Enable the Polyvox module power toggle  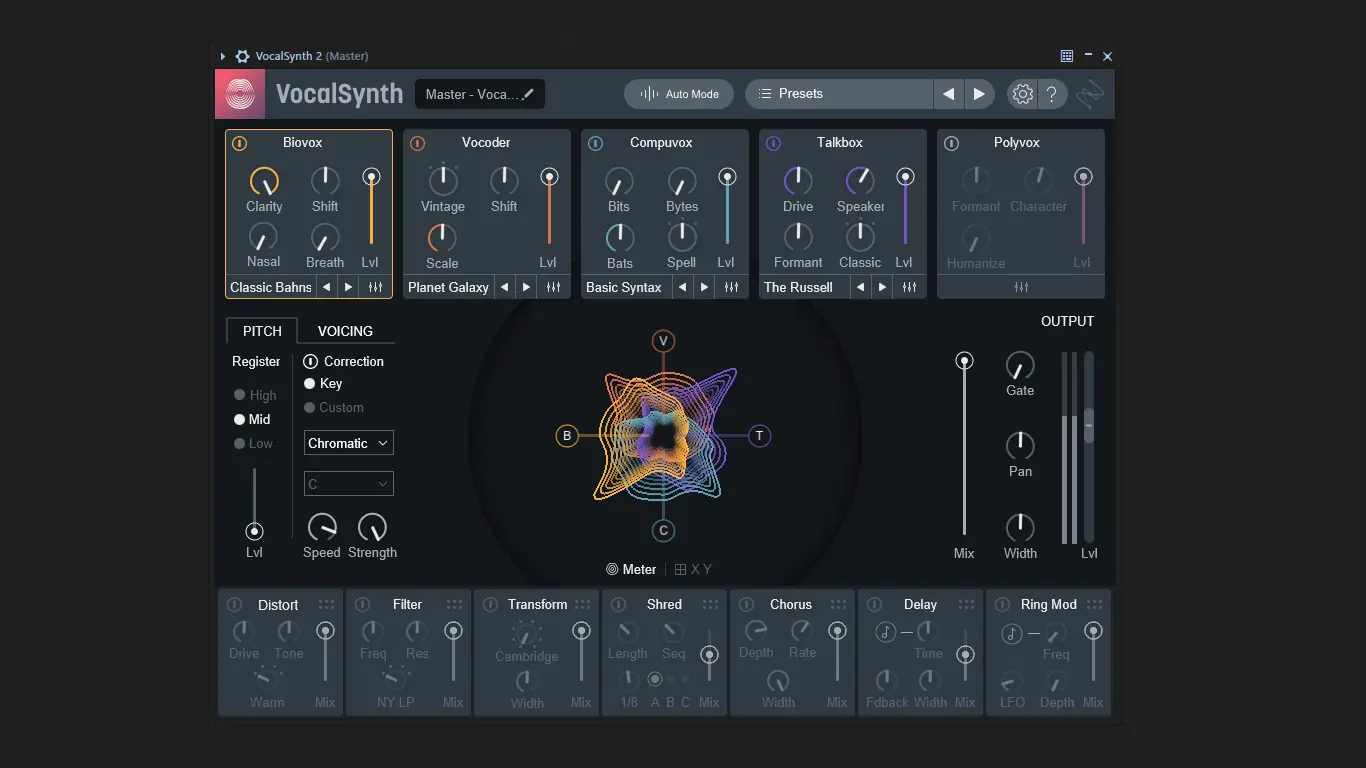pos(951,143)
